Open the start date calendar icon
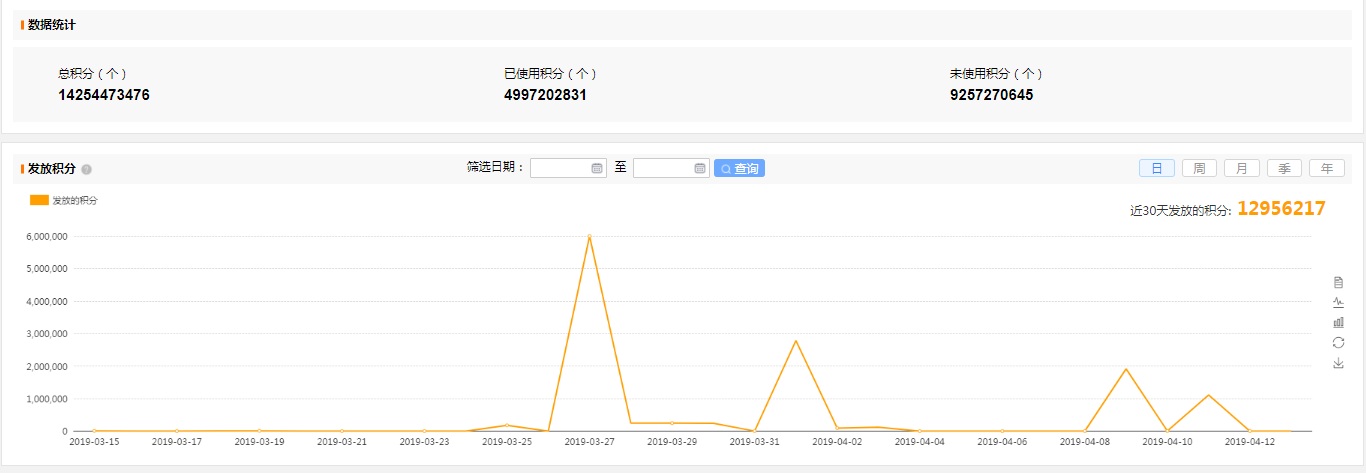This screenshot has height=473, width=1366. point(597,168)
